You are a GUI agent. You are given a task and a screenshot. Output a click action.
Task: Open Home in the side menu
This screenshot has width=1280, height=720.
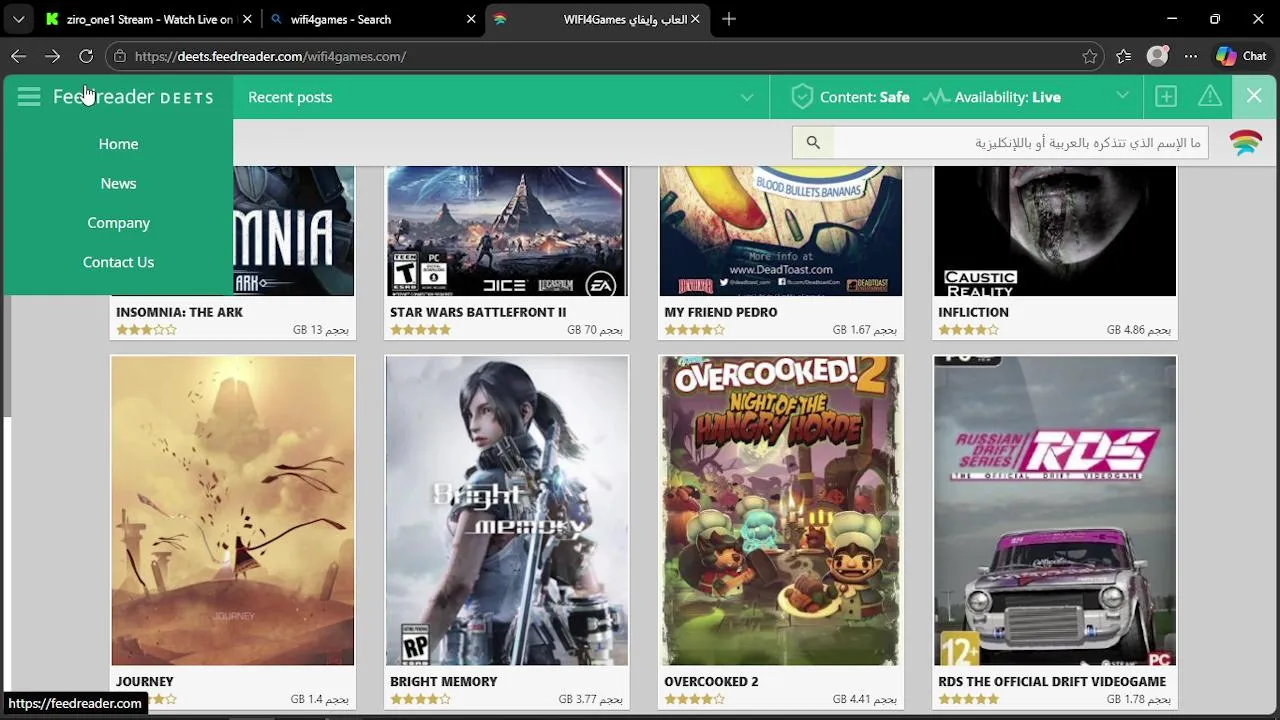pos(118,144)
